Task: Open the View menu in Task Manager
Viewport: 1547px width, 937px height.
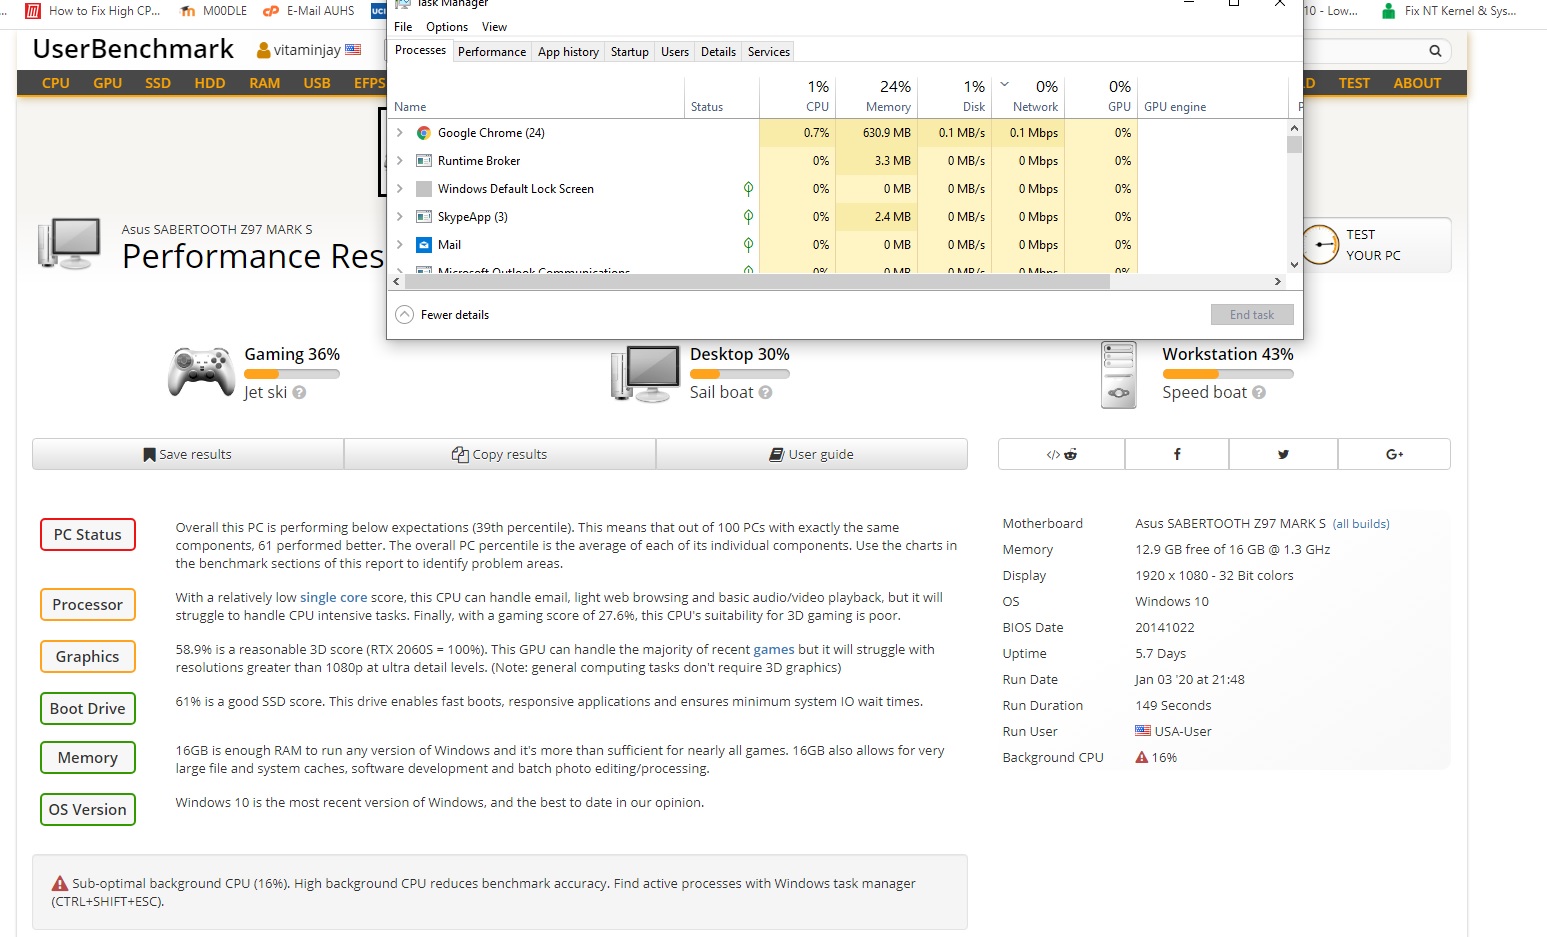Action: coord(494,27)
